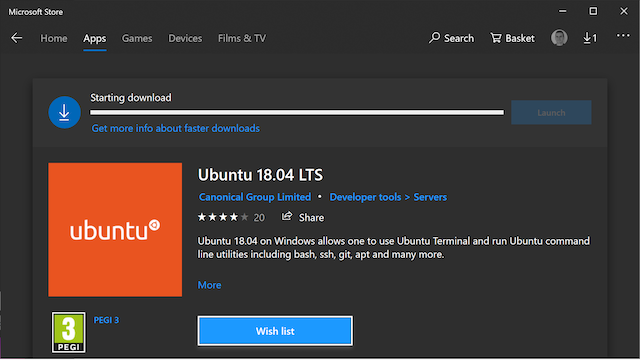This screenshot has width=640, height=360.
Task: Click the download progress bar
Action: coord(297,112)
